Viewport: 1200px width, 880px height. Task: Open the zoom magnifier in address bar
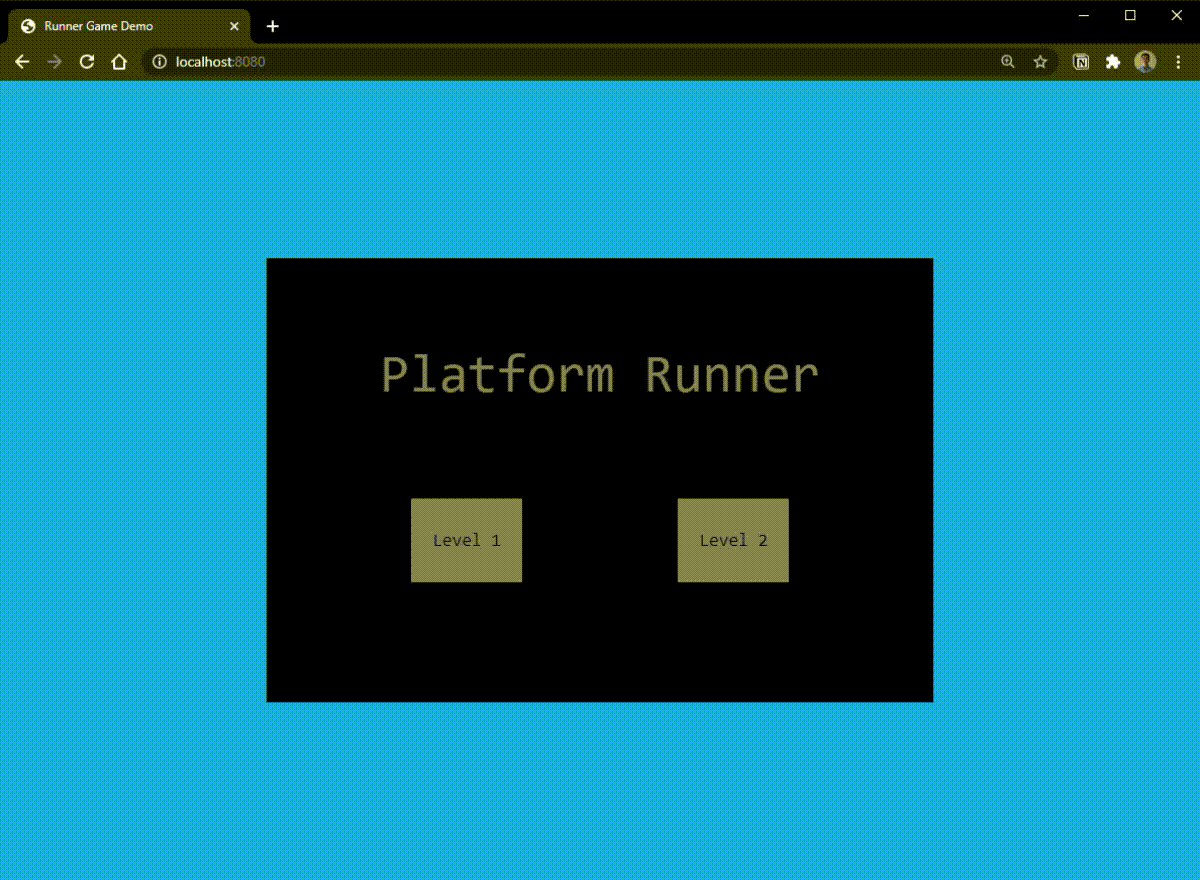tap(1008, 62)
